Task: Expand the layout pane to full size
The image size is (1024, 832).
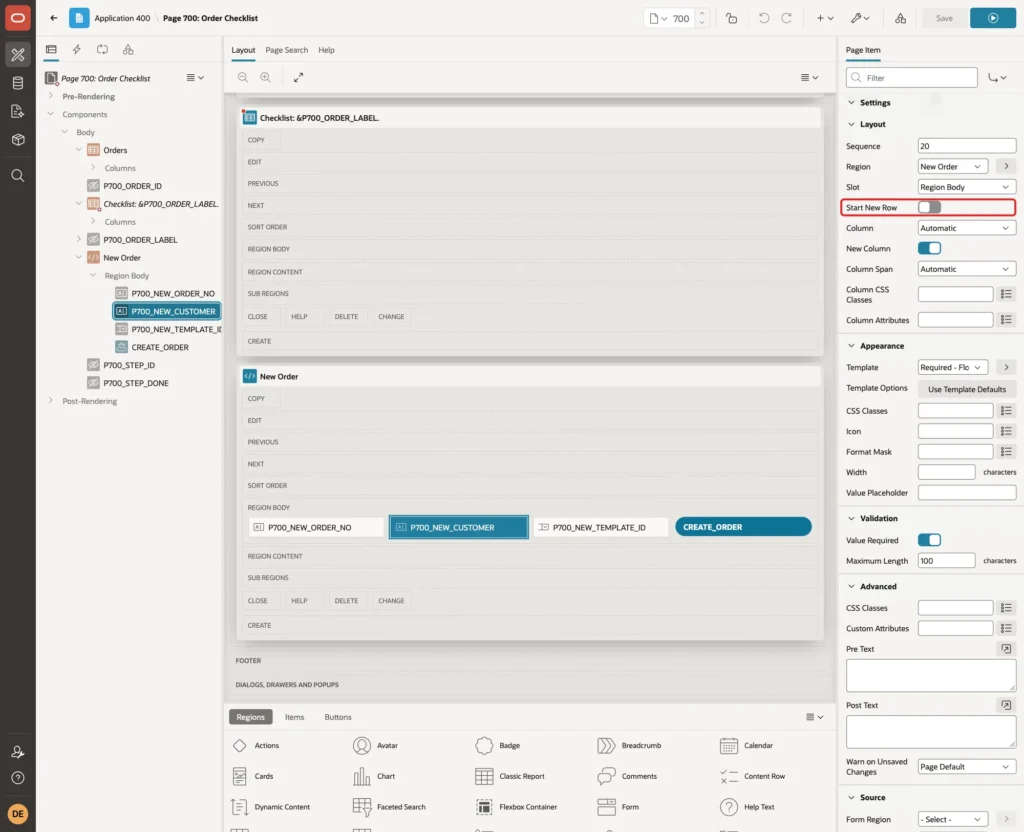Action: pyautogui.click(x=298, y=78)
